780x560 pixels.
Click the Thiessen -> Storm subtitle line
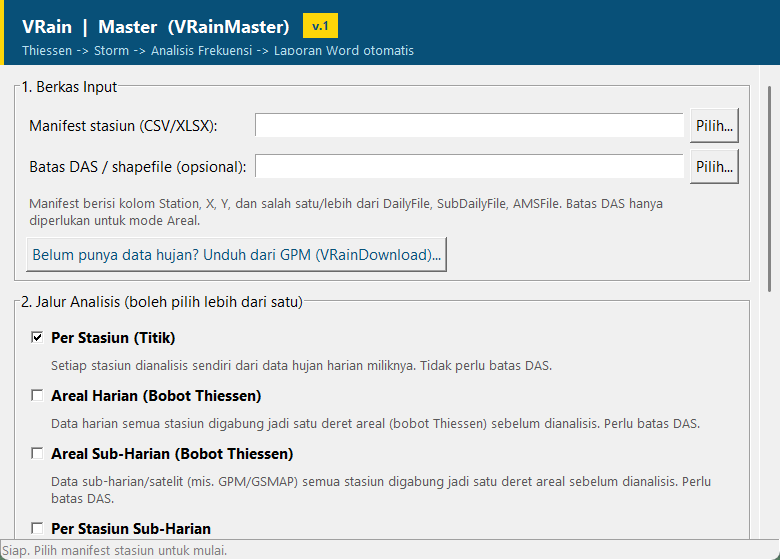(x=218, y=50)
